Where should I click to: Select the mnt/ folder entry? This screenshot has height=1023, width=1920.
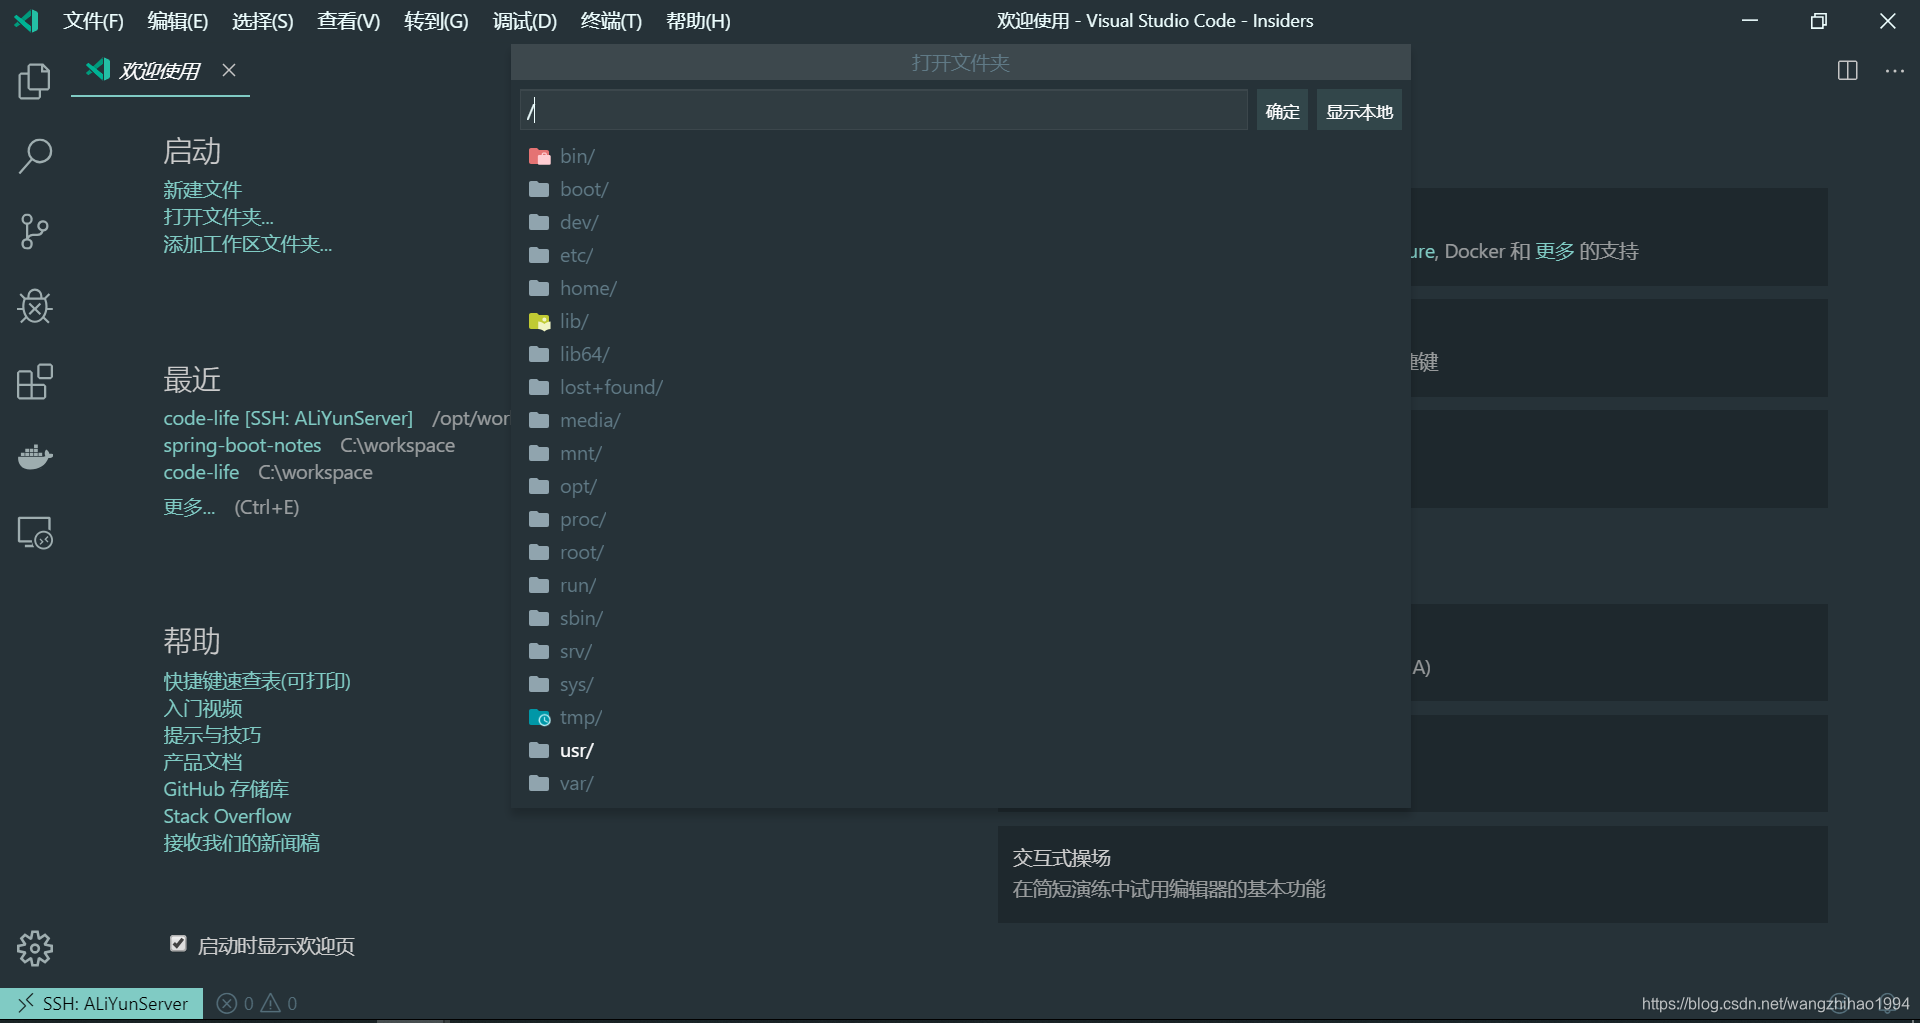(x=960, y=453)
